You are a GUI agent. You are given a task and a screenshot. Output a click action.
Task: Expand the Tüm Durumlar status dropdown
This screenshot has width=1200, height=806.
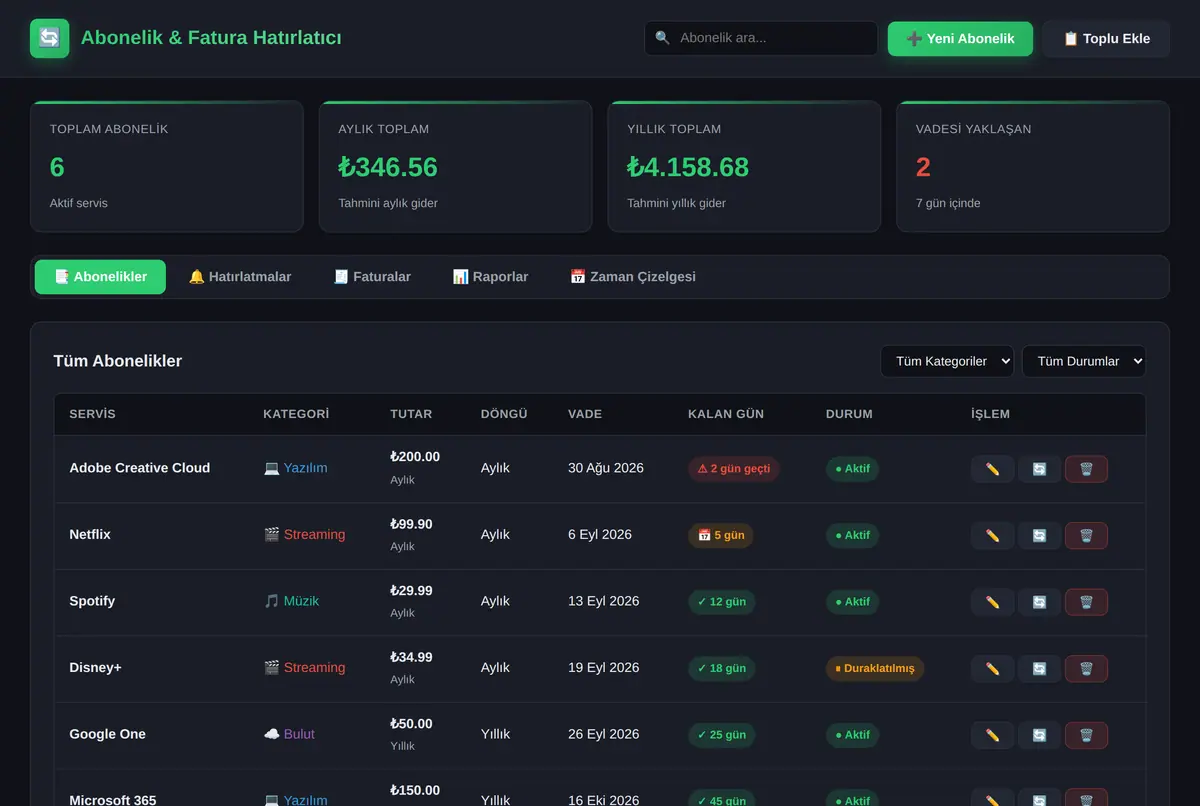tap(1083, 361)
